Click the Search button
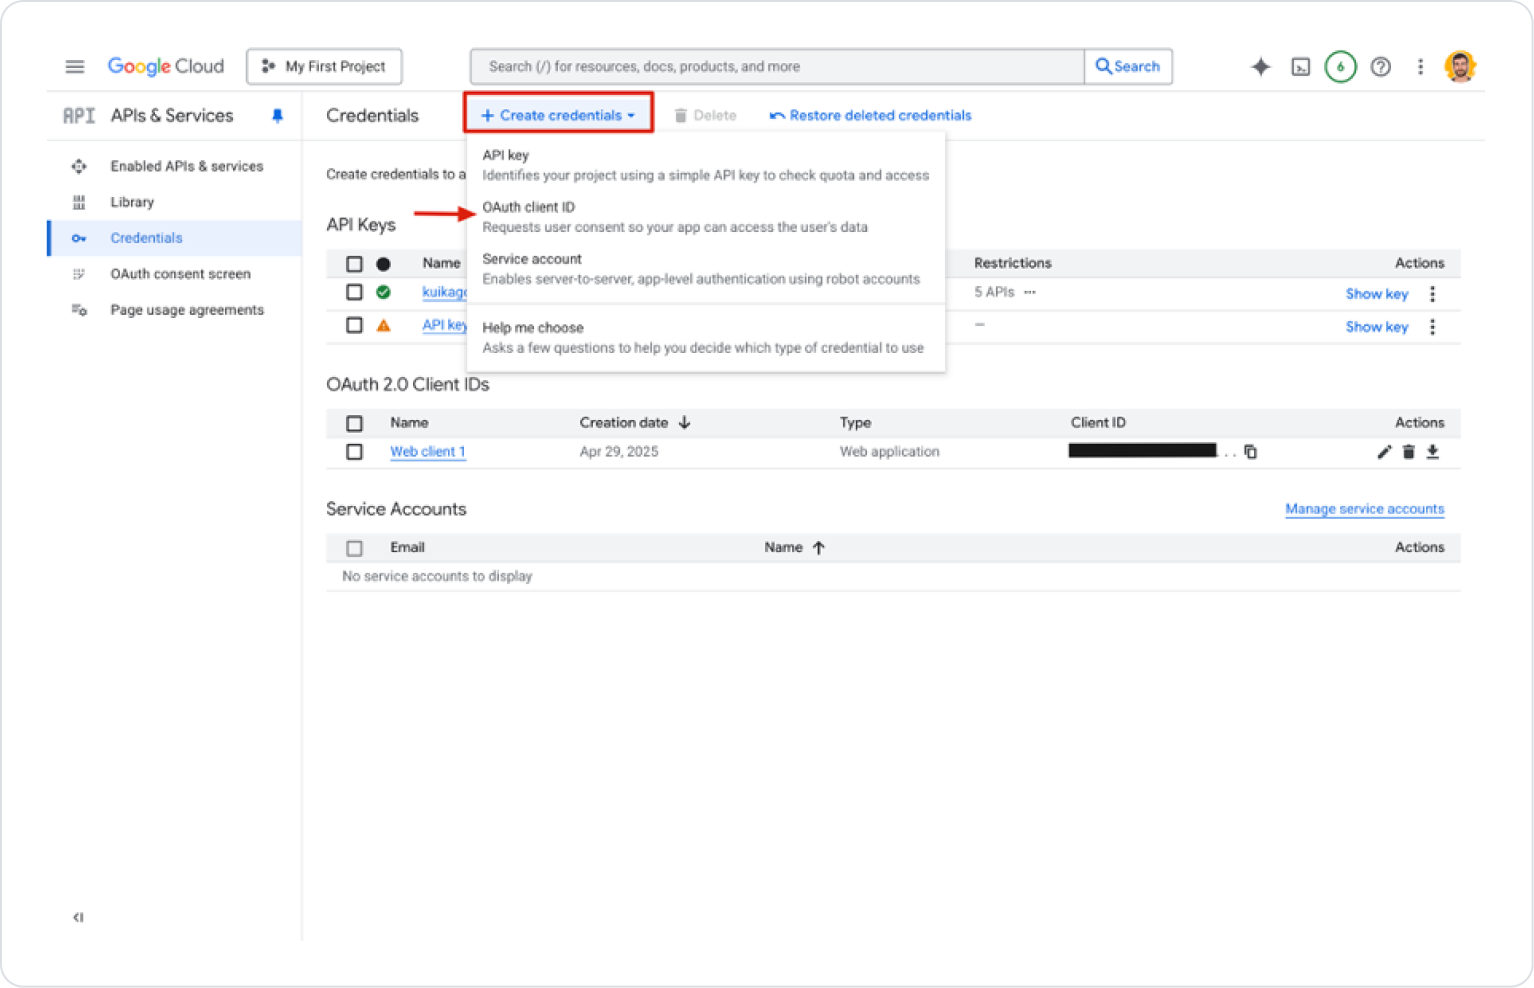Viewport: 1534px width, 988px height. [1128, 67]
